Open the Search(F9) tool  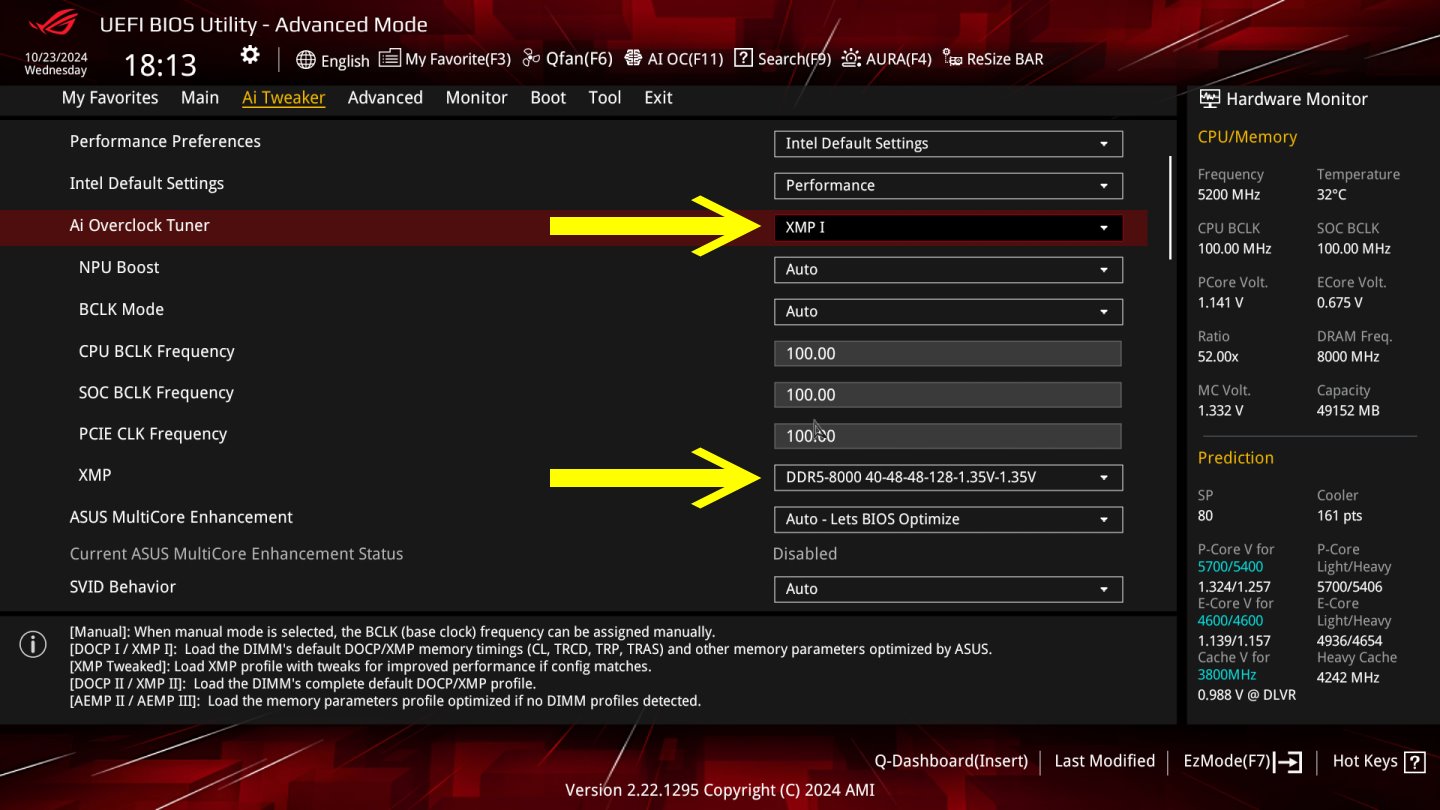click(782, 59)
